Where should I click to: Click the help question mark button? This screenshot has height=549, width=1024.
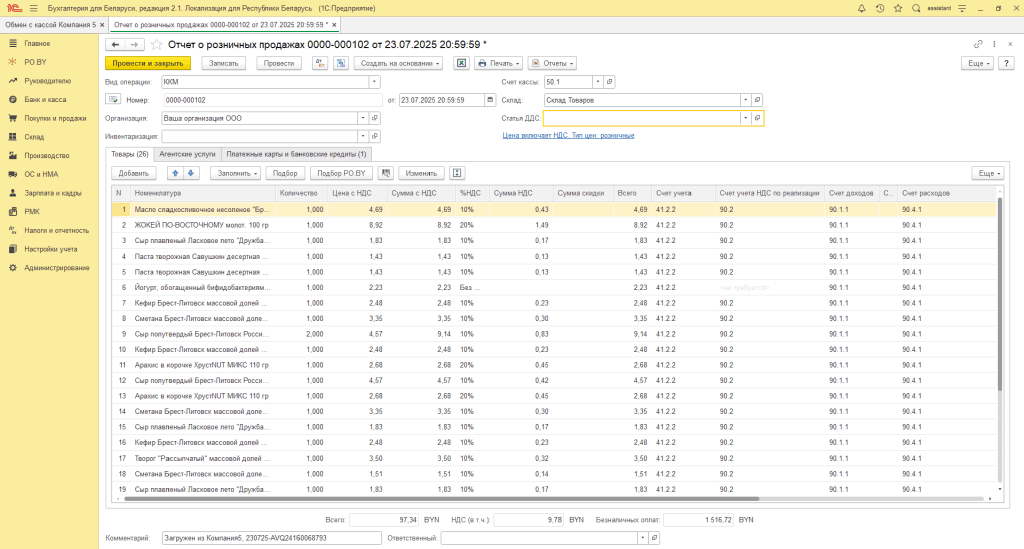pyautogui.click(x=1006, y=63)
